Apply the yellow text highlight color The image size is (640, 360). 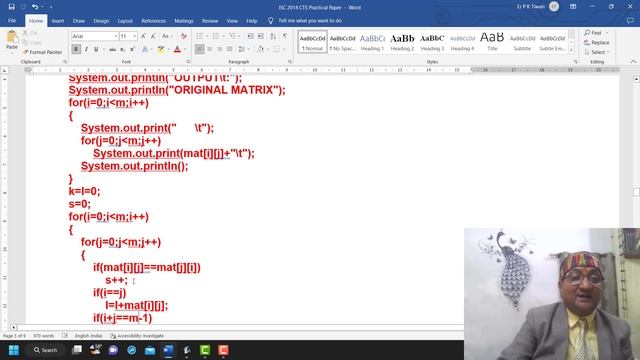click(161, 49)
